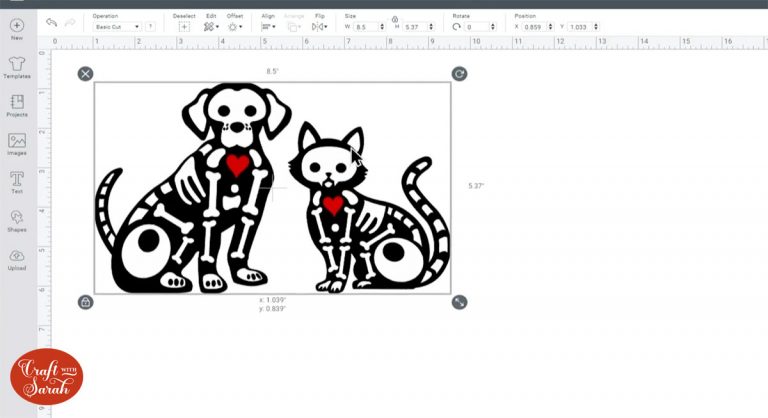The image size is (768, 418).
Task: Click the Upload icon
Action: [17, 258]
